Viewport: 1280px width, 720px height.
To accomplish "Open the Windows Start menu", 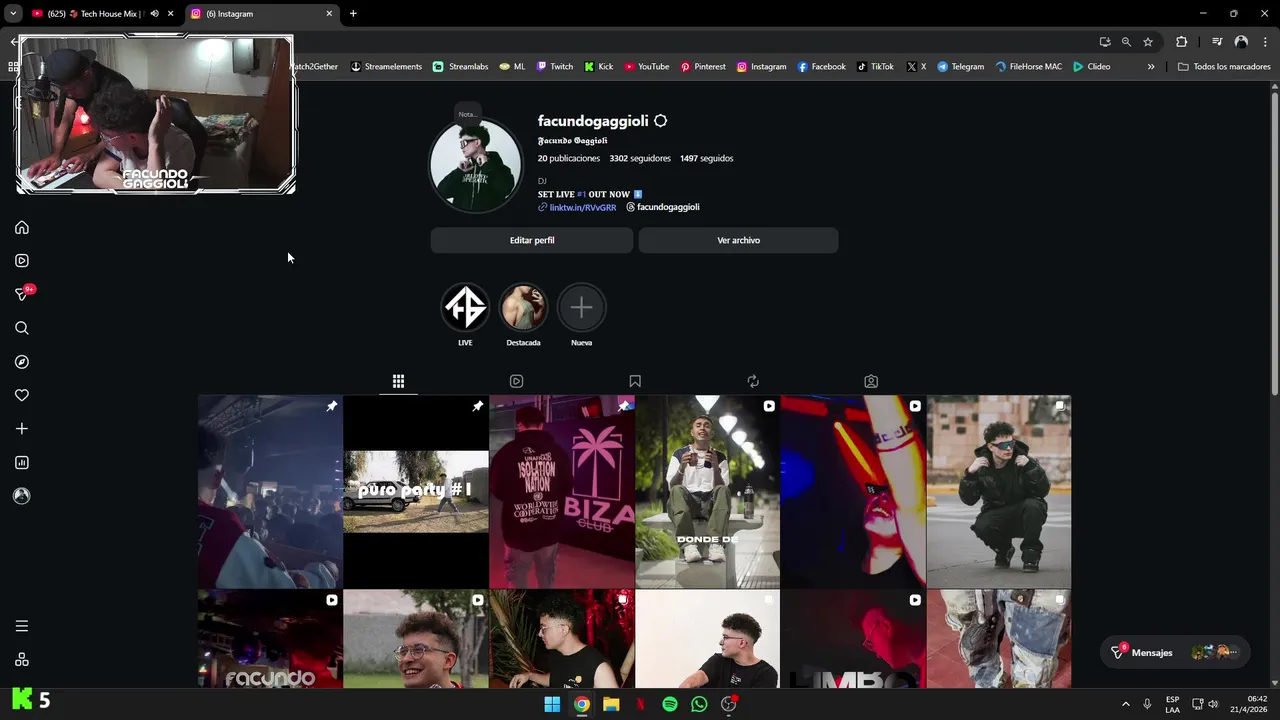I will [552, 704].
